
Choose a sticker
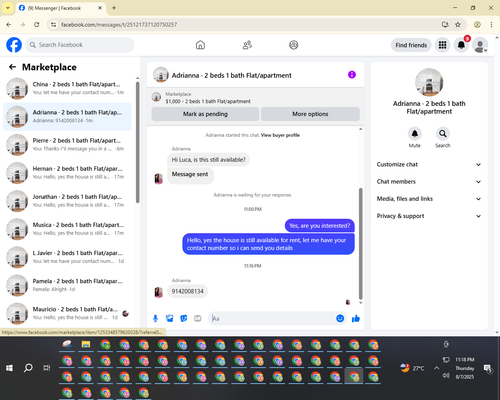click(184, 319)
